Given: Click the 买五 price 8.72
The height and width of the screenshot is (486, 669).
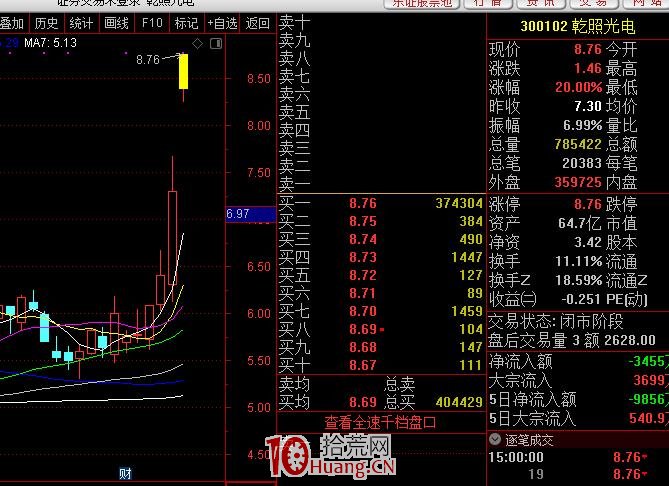Looking at the screenshot, I should tap(363, 275).
